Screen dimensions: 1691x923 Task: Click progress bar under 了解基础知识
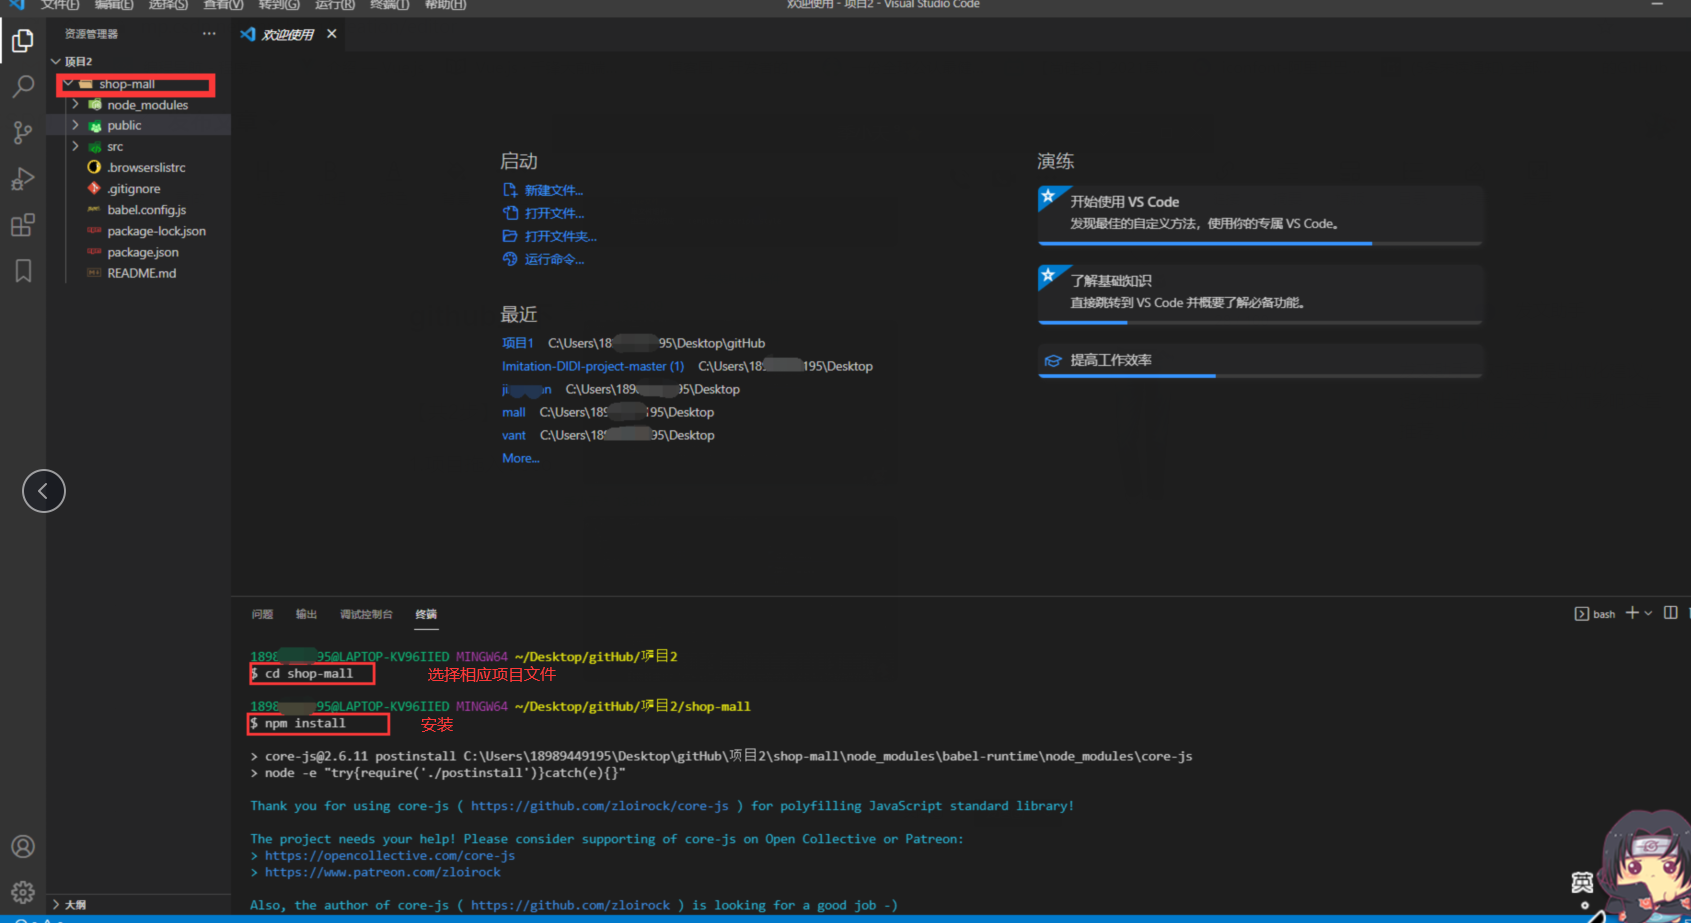1260,322
